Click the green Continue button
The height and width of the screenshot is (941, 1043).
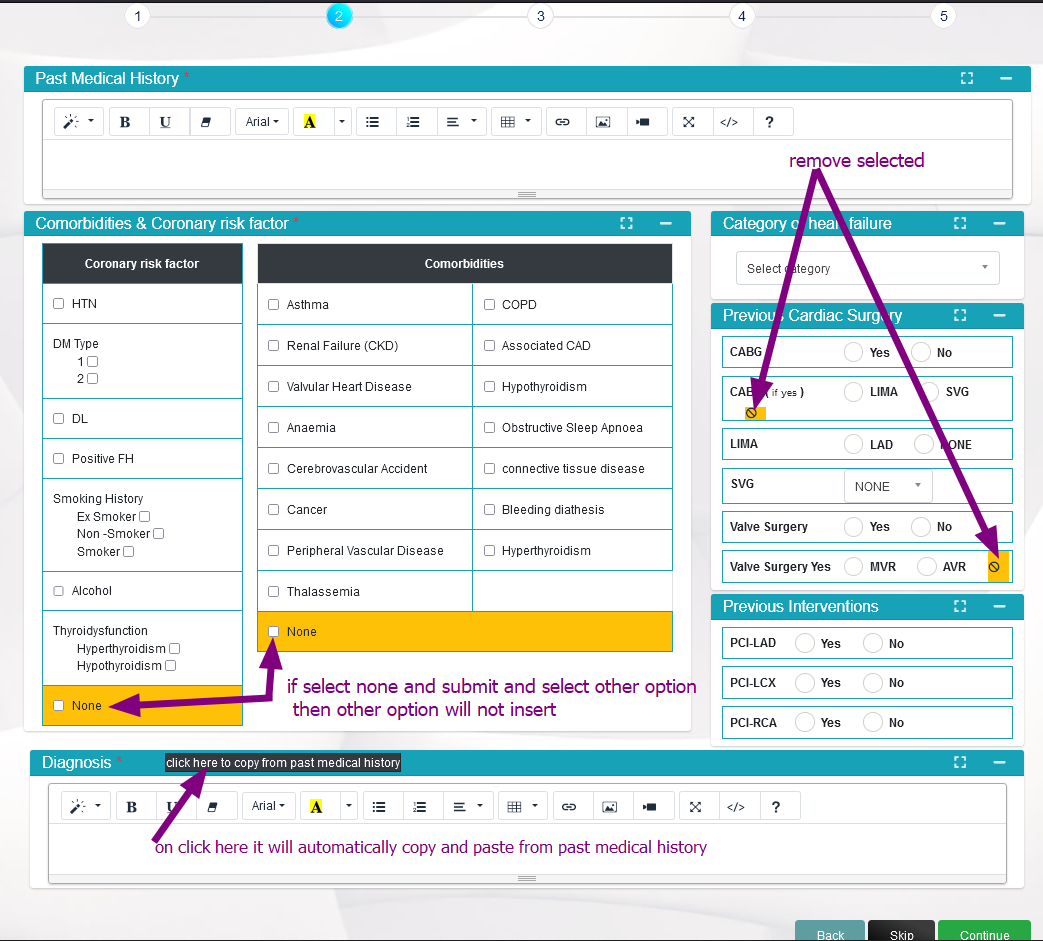tap(984, 933)
